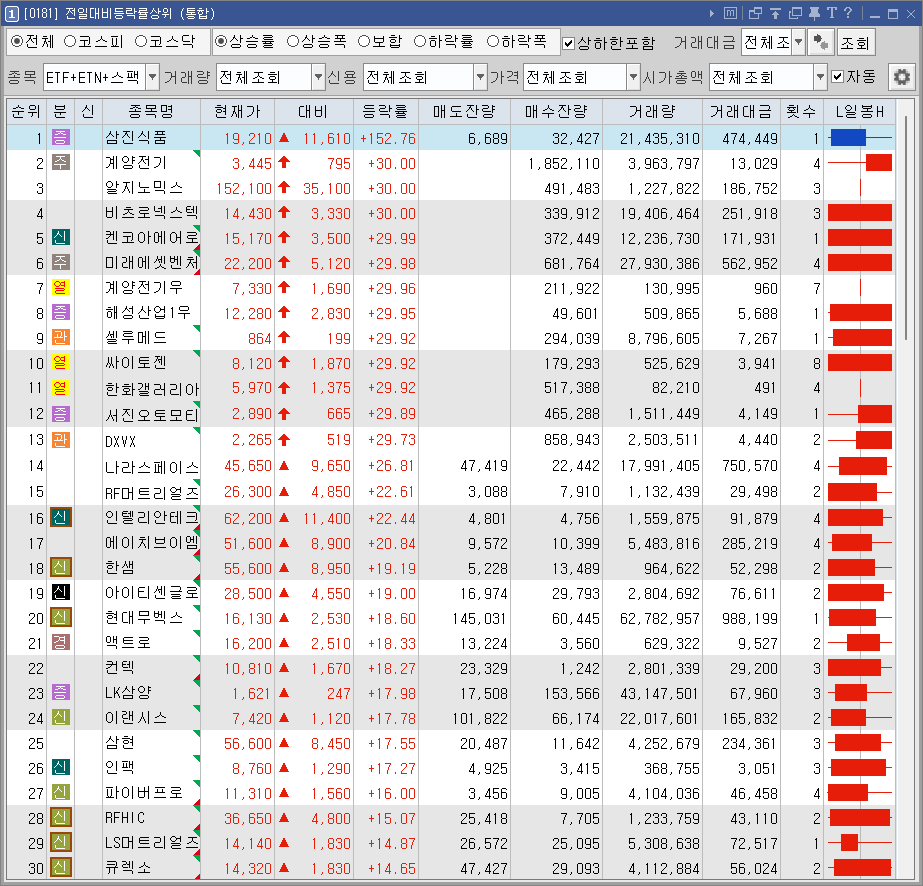
Task: Open the 가격 전체조회 dropdown
Action: click(x=633, y=77)
